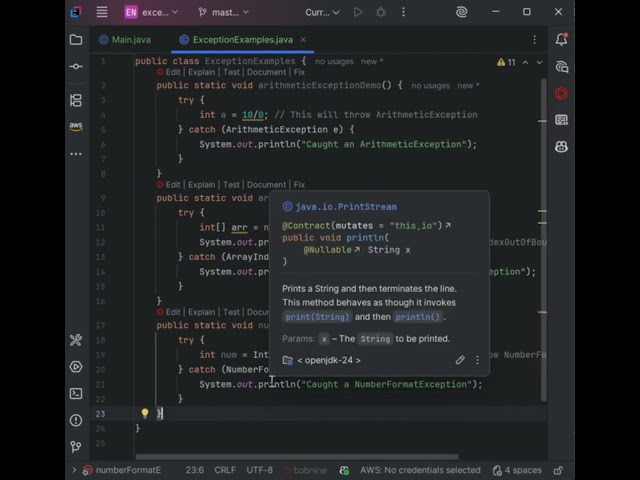
Task: Run the current configuration
Action: pyautogui.click(x=358, y=12)
